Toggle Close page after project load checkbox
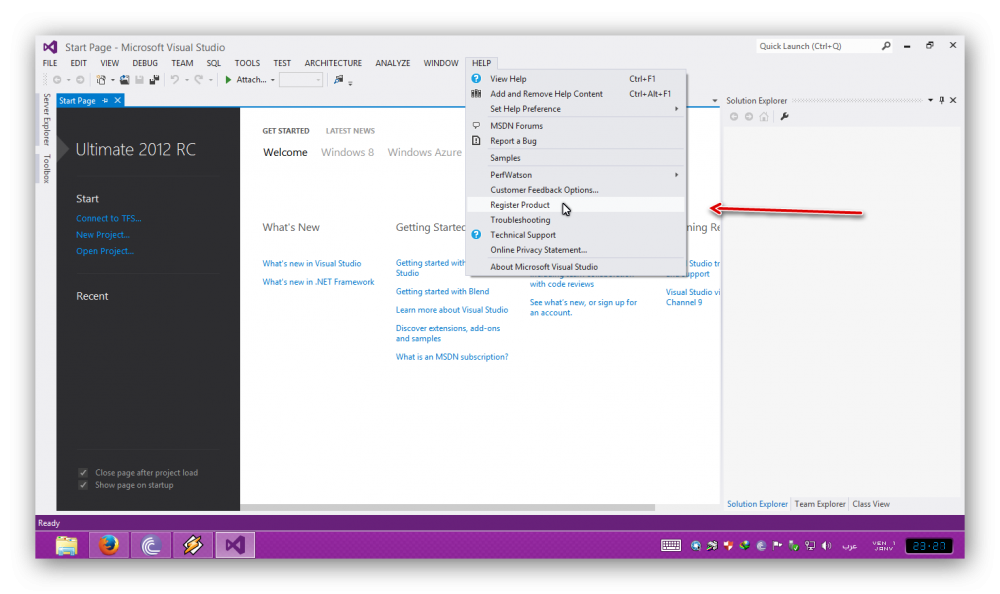 [x=83, y=473]
